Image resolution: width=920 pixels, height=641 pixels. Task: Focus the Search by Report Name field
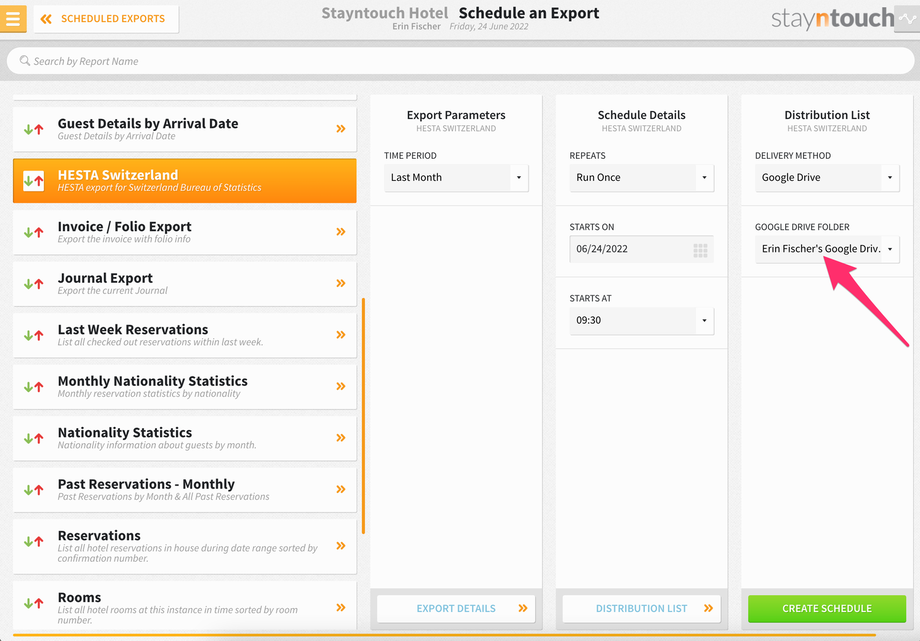[460, 61]
